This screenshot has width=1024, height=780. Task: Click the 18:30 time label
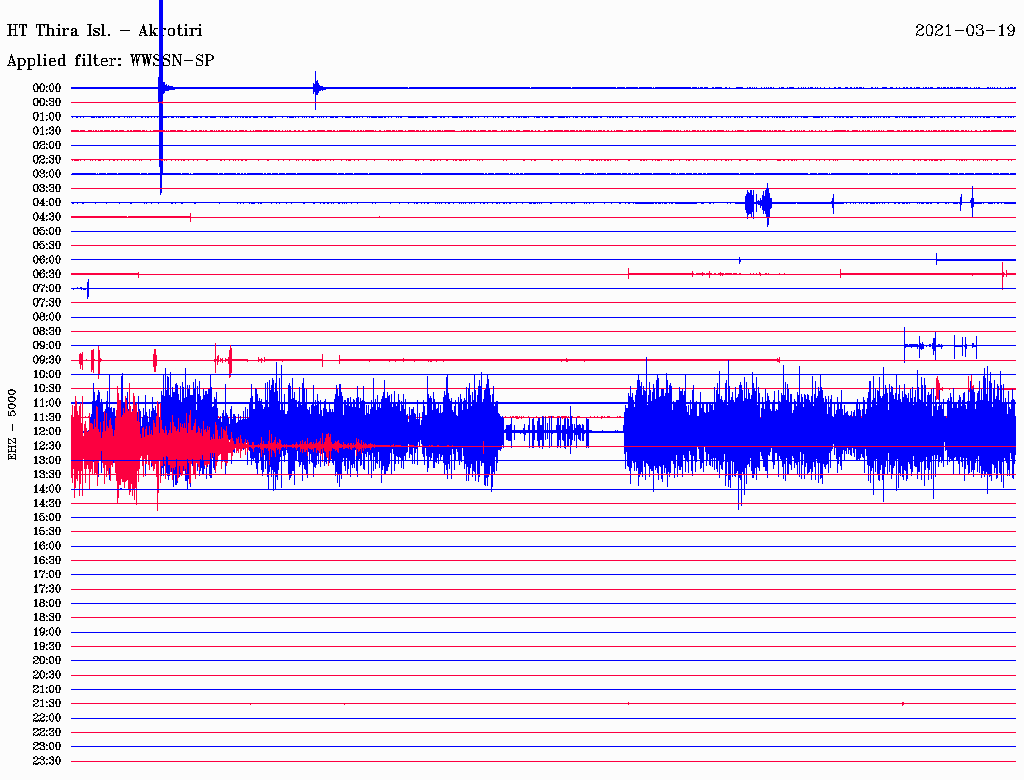[47, 617]
